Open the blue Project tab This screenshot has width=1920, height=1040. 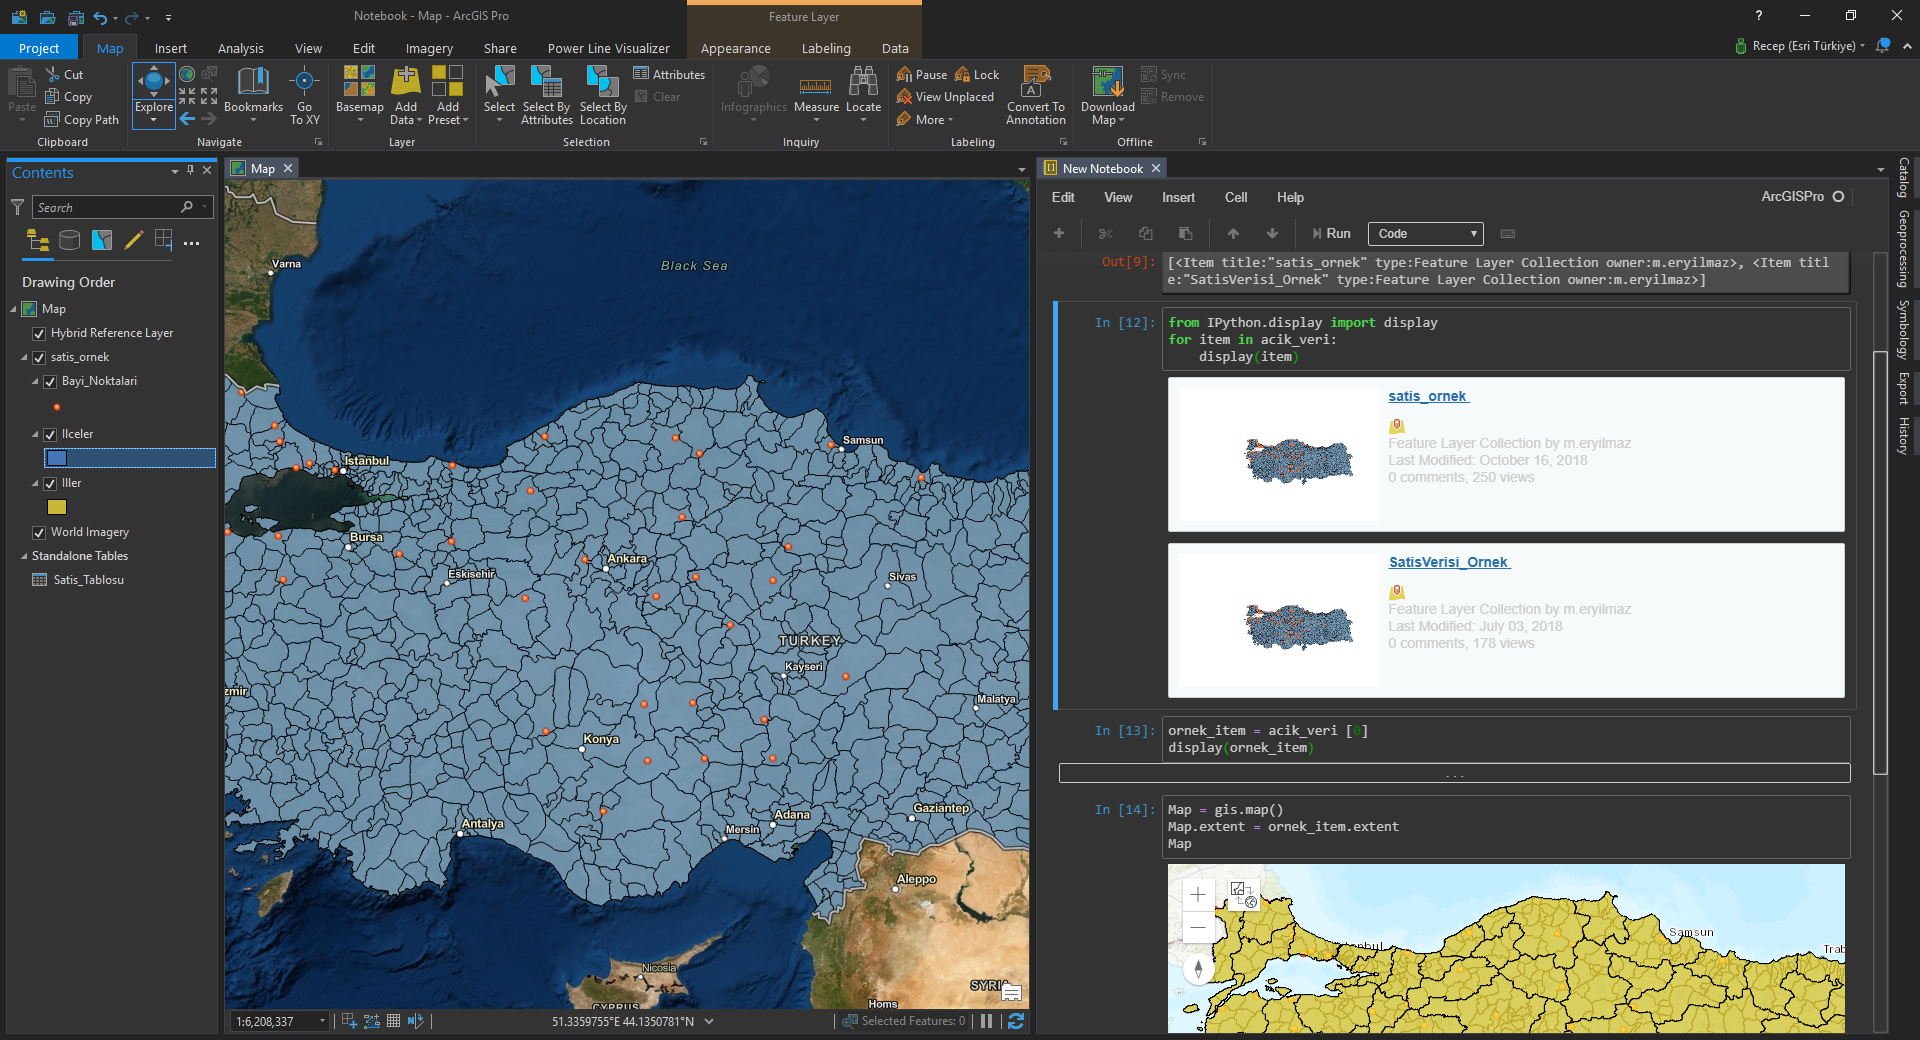[x=39, y=48]
